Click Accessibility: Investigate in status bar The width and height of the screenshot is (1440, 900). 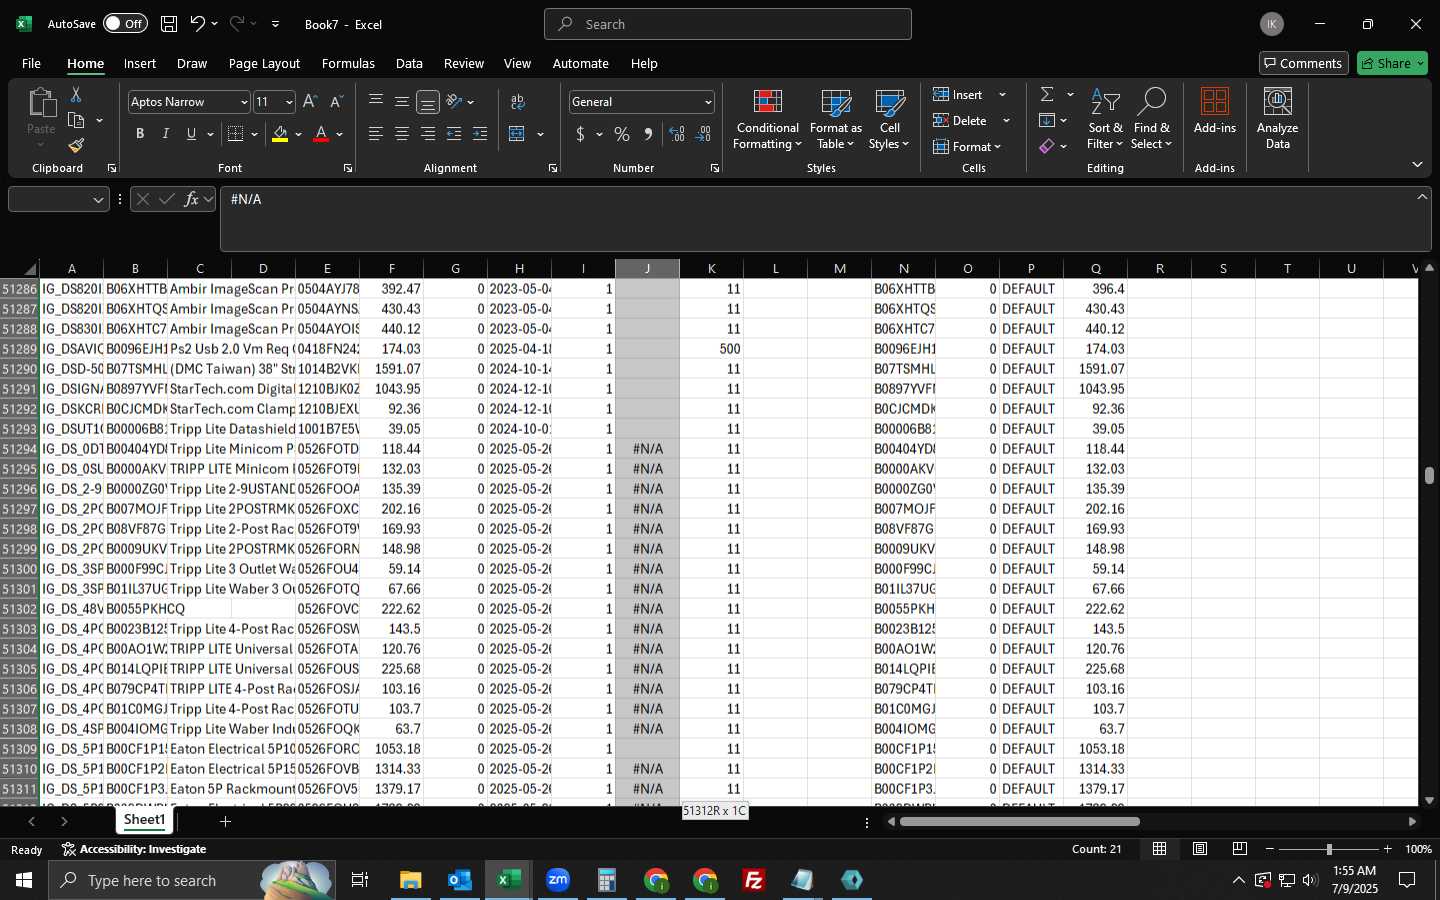coord(134,849)
